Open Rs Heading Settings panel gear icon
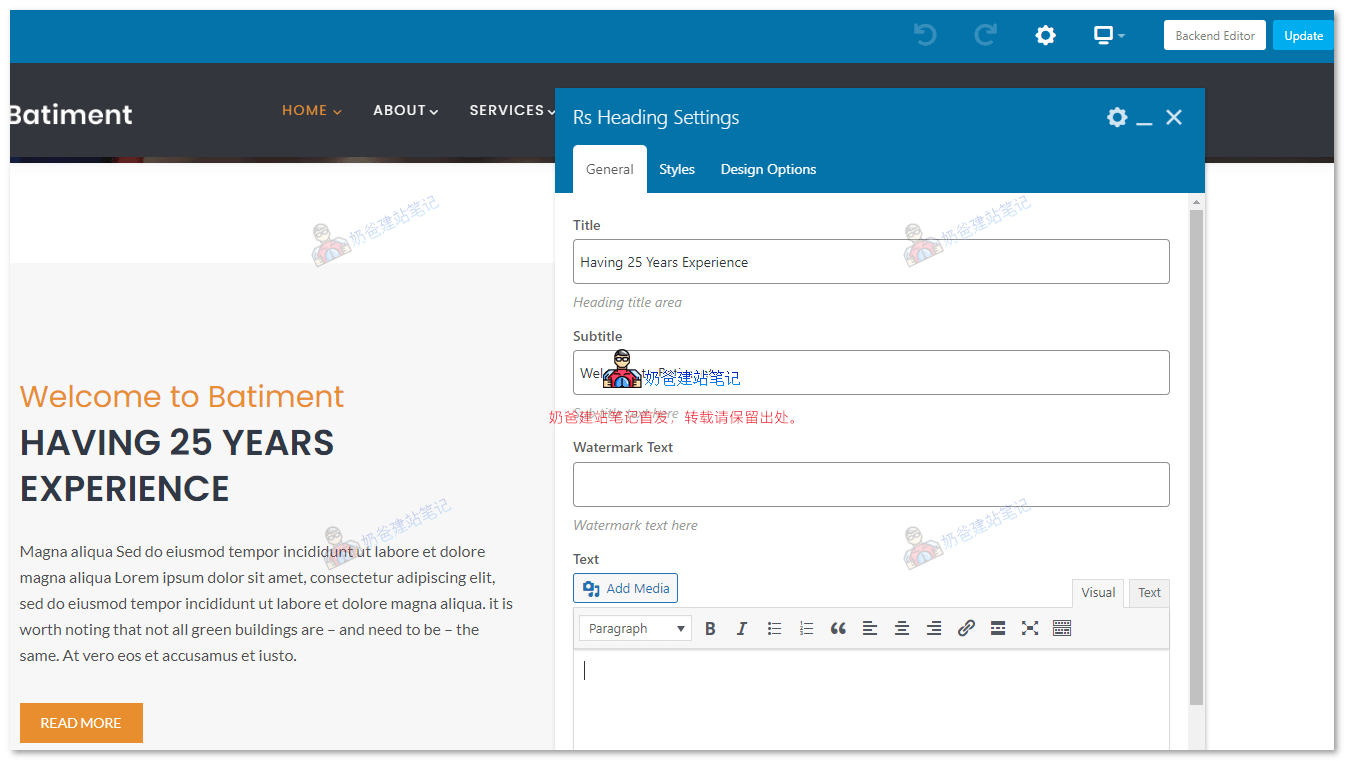 point(1117,118)
